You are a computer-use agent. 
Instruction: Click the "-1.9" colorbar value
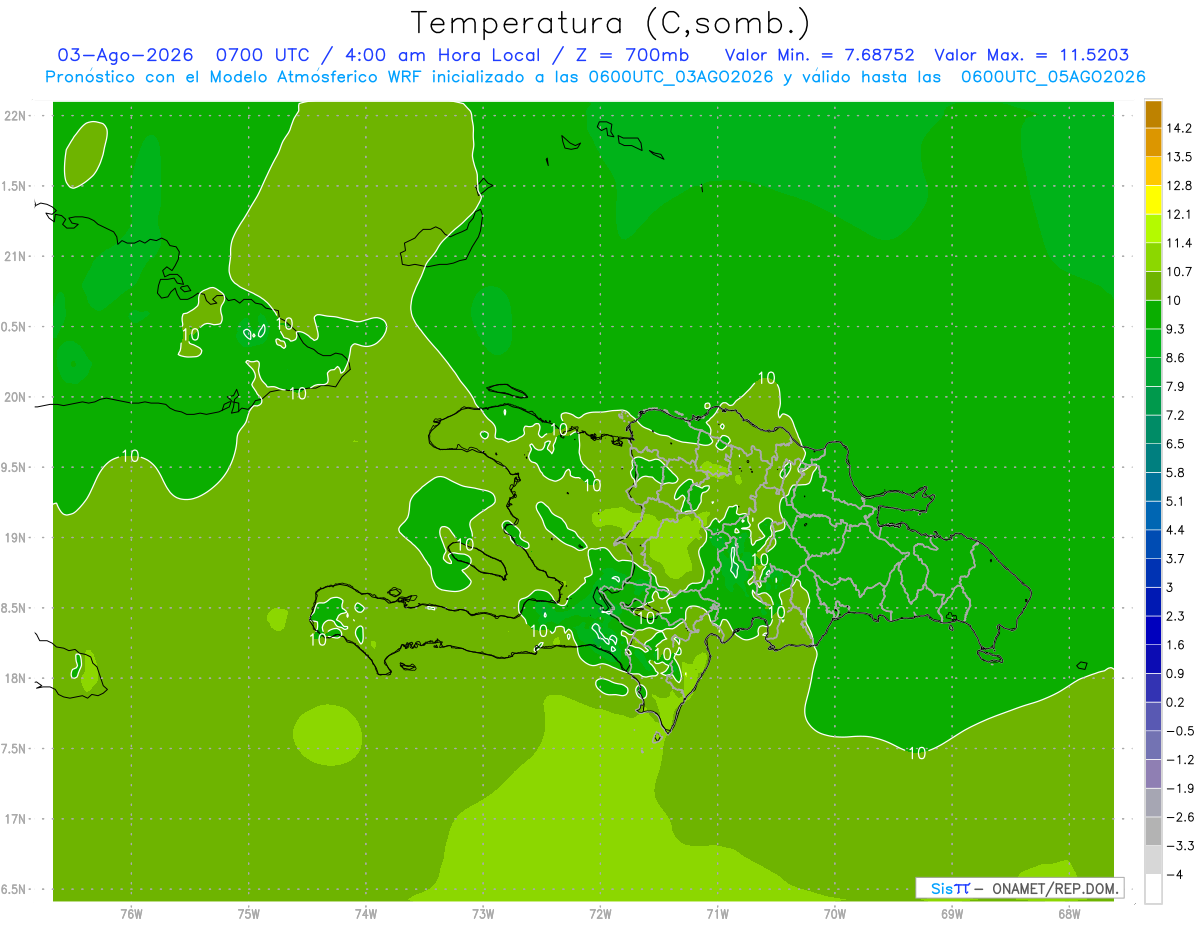(1179, 788)
